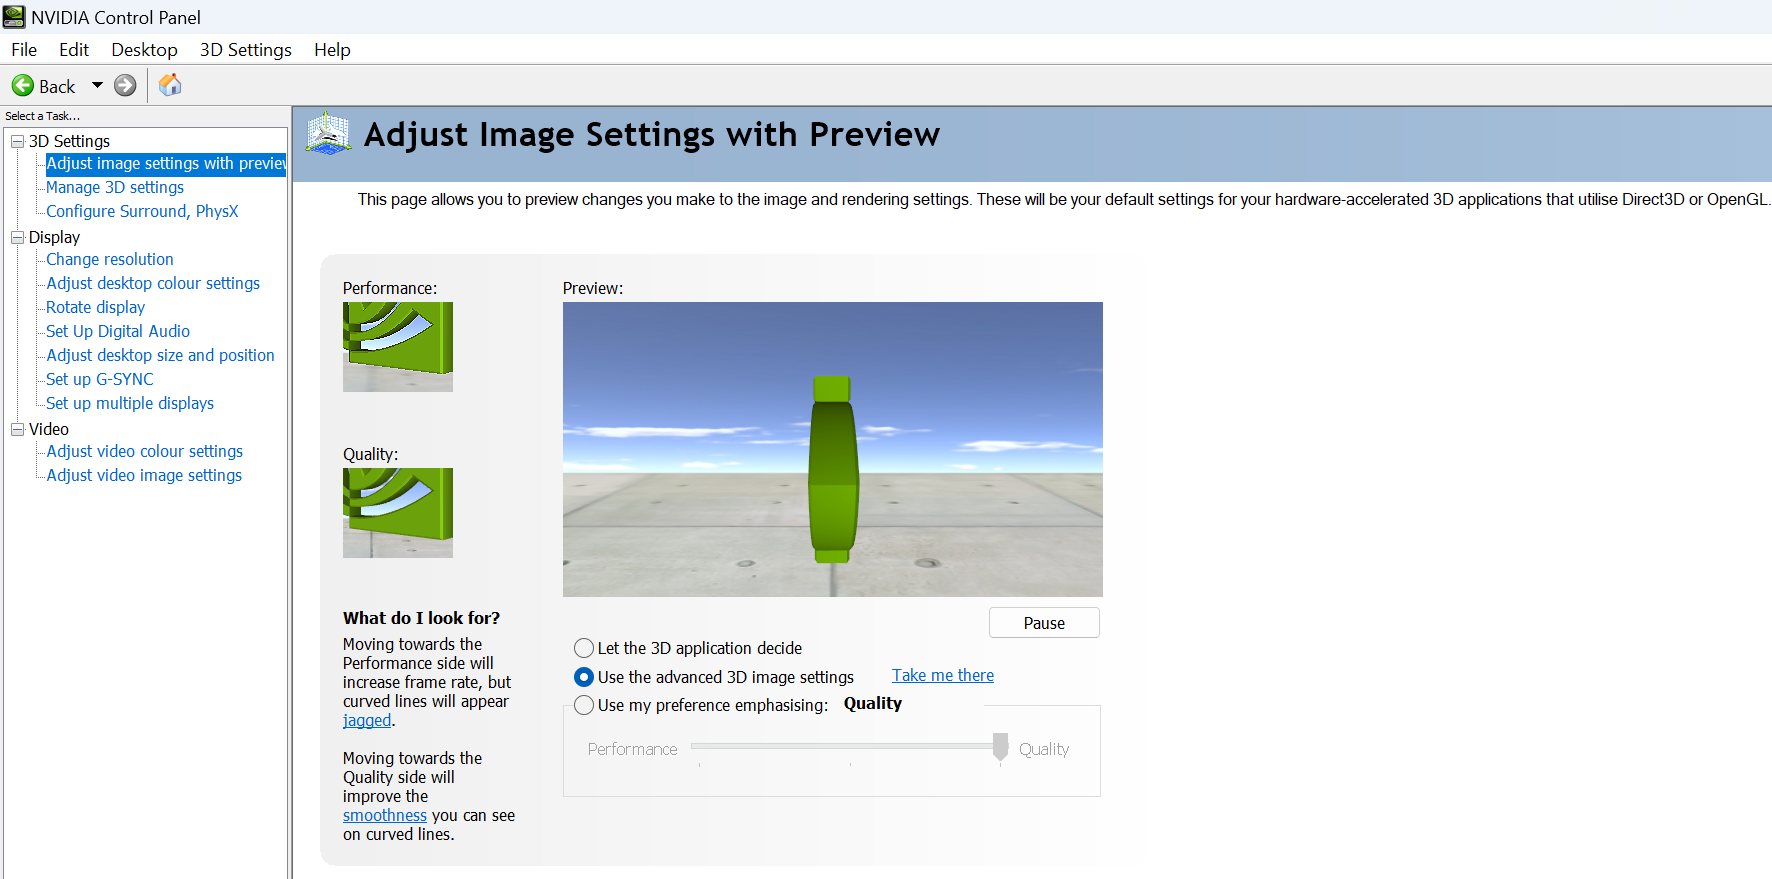
Task: Follow the Take me there link
Action: pos(943,675)
